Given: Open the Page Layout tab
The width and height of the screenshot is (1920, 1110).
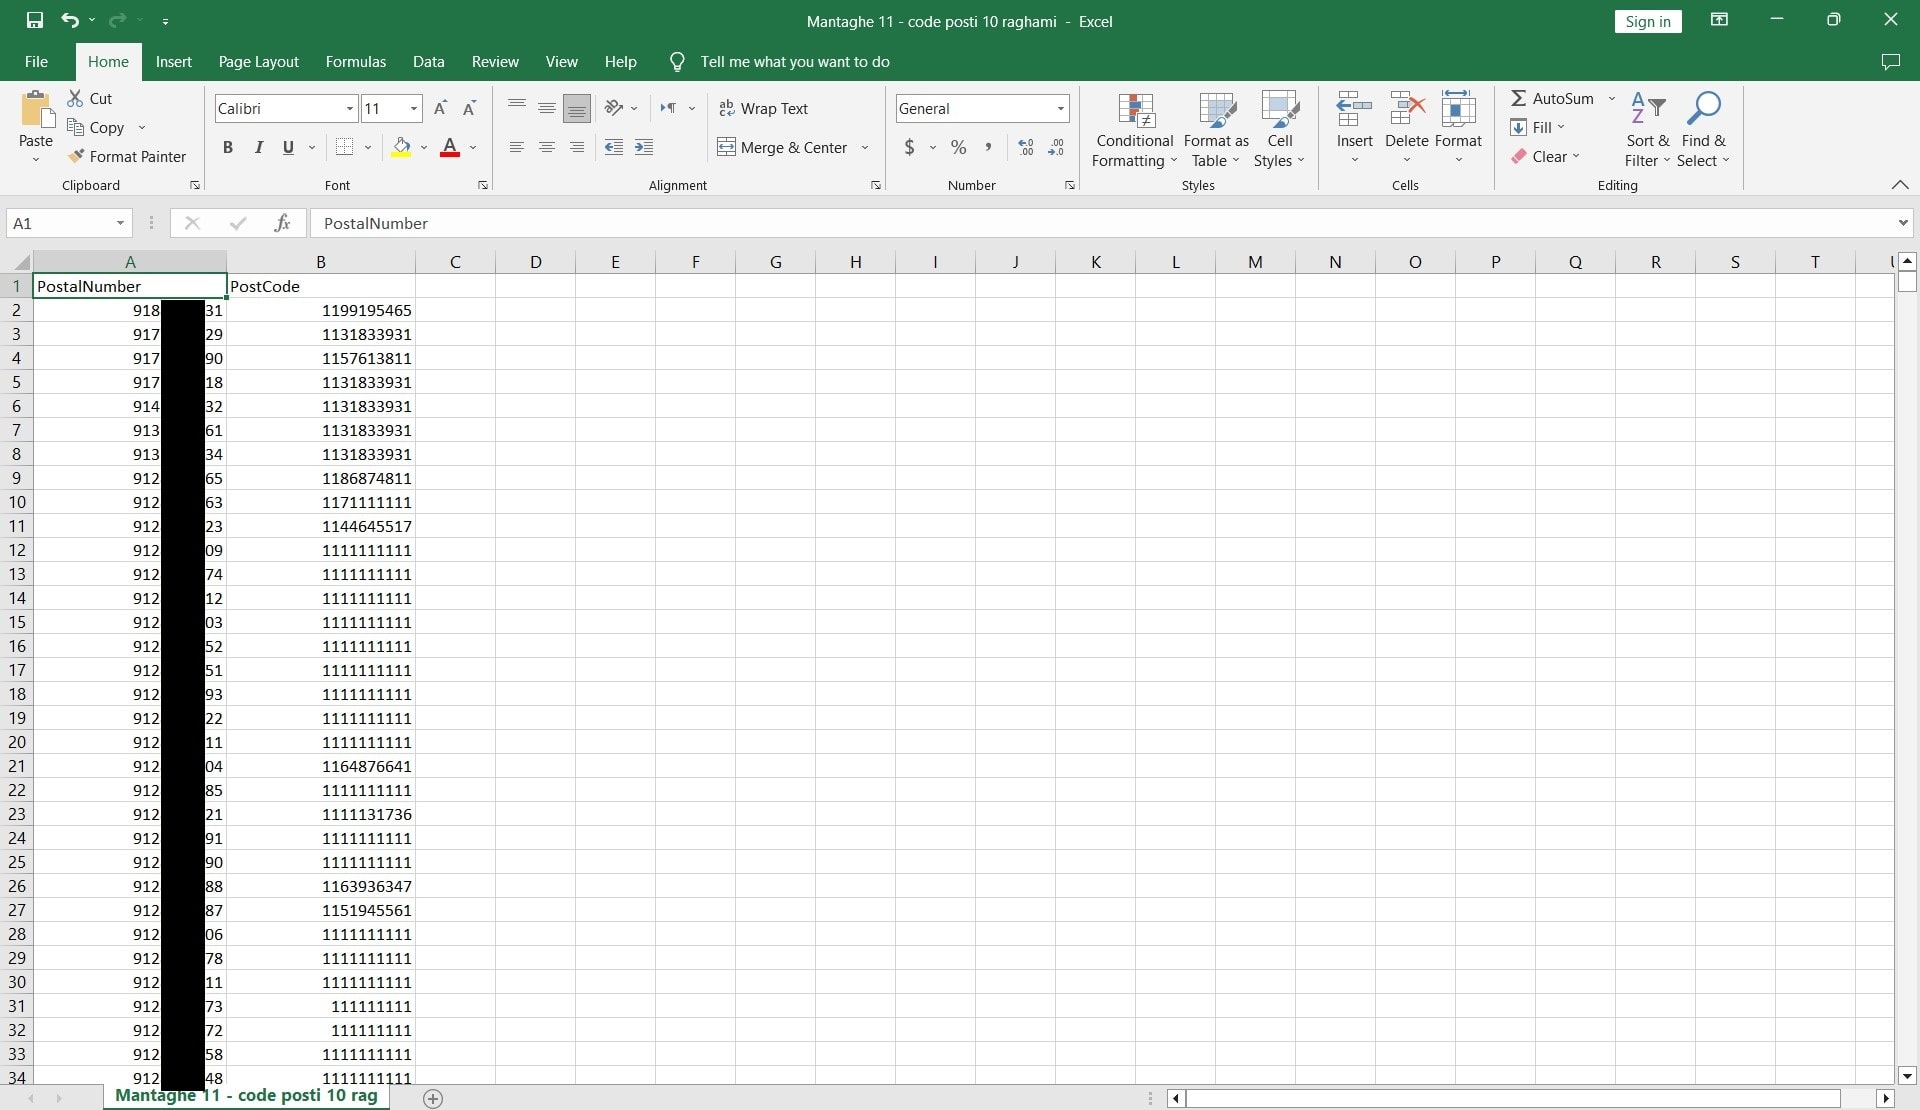Looking at the screenshot, I should point(258,61).
